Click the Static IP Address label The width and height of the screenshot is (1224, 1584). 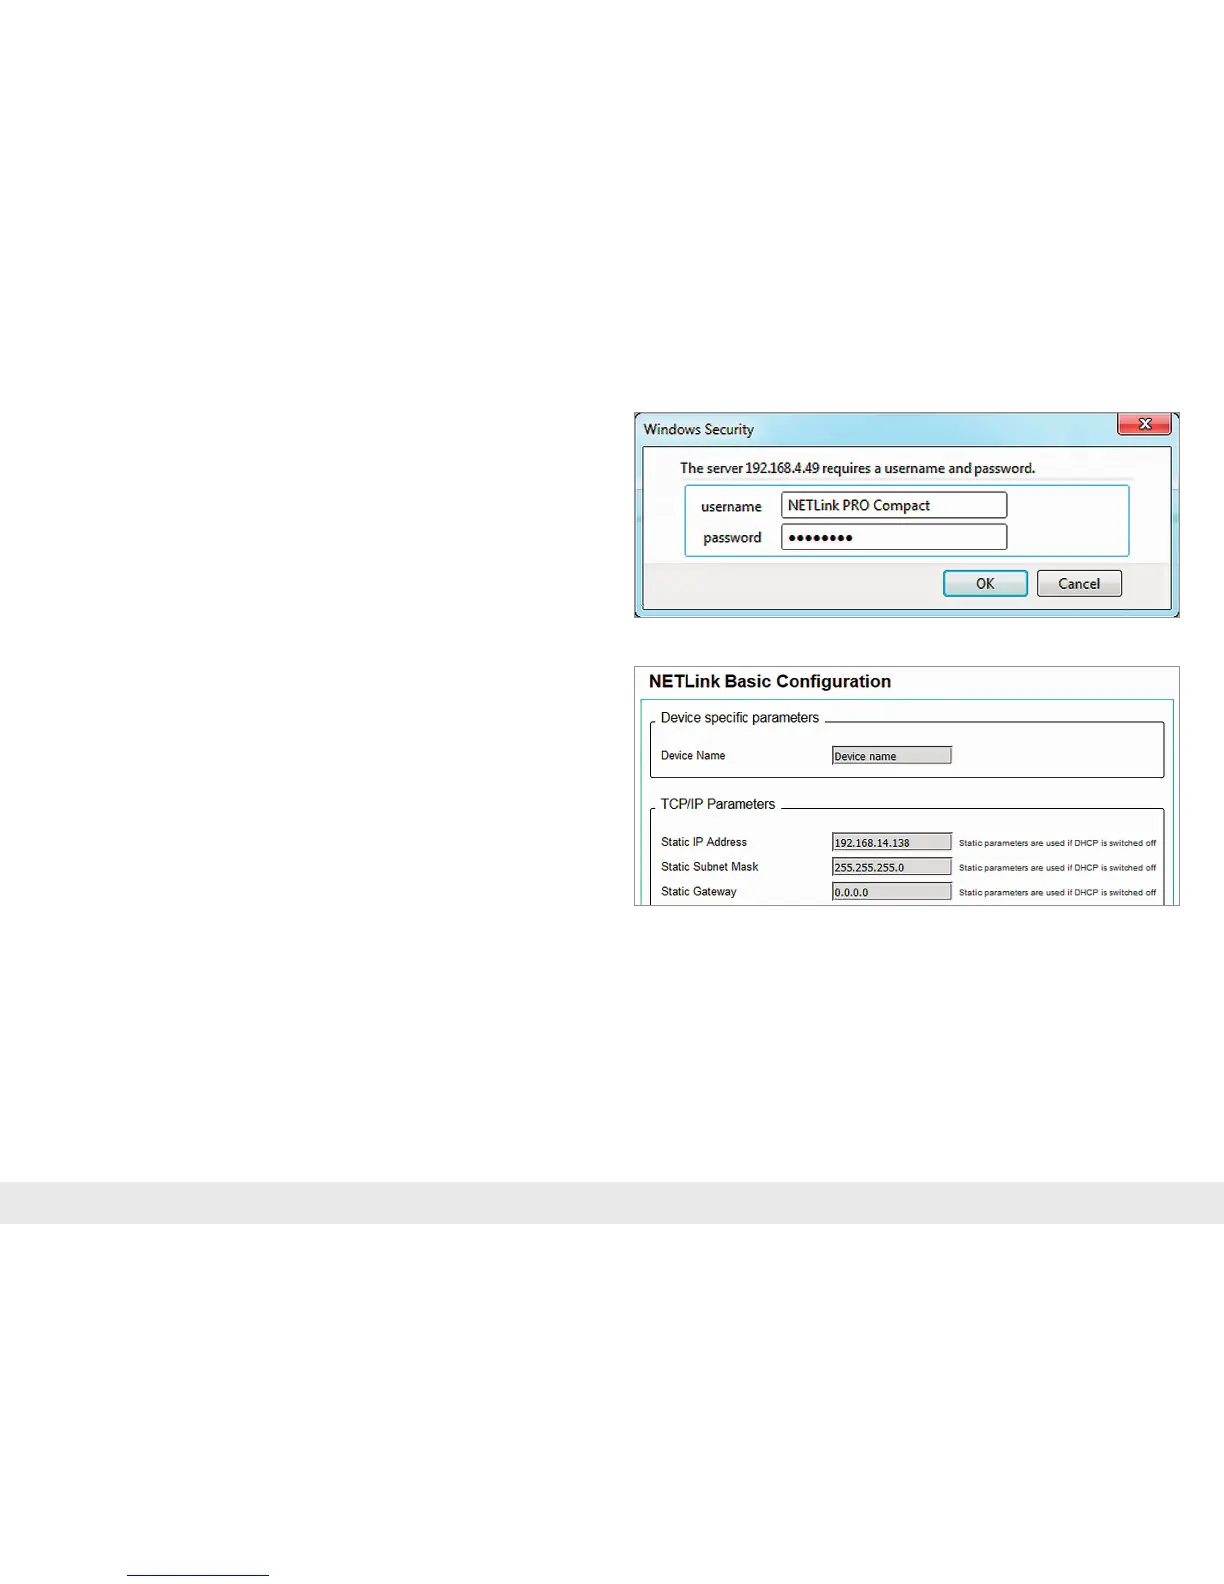tap(704, 842)
